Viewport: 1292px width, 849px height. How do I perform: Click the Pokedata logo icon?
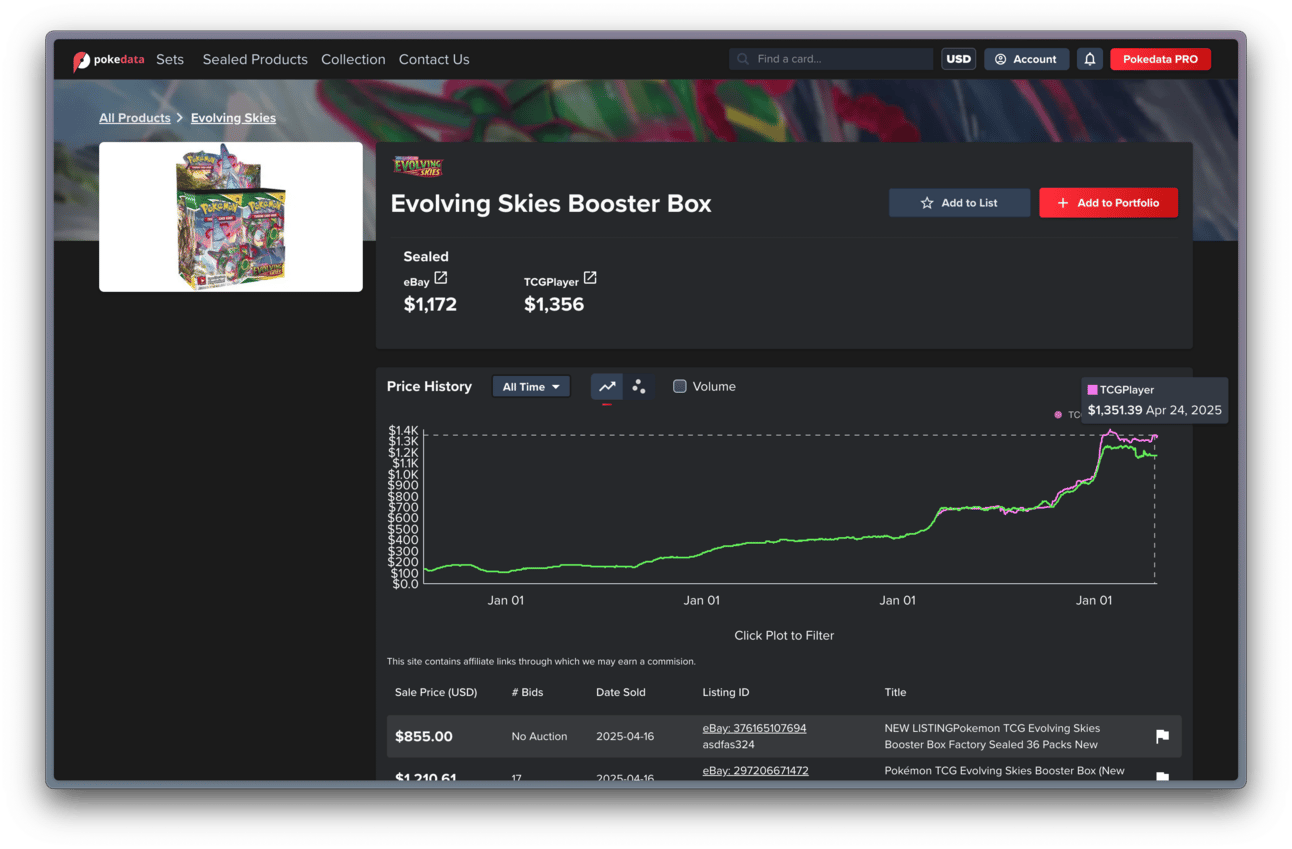point(82,60)
